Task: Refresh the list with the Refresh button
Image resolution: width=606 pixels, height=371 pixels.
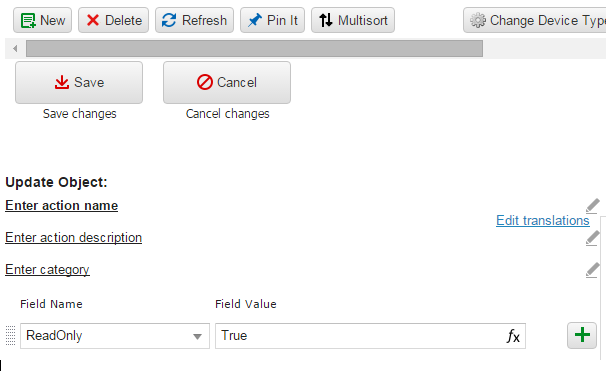Action: click(x=194, y=20)
